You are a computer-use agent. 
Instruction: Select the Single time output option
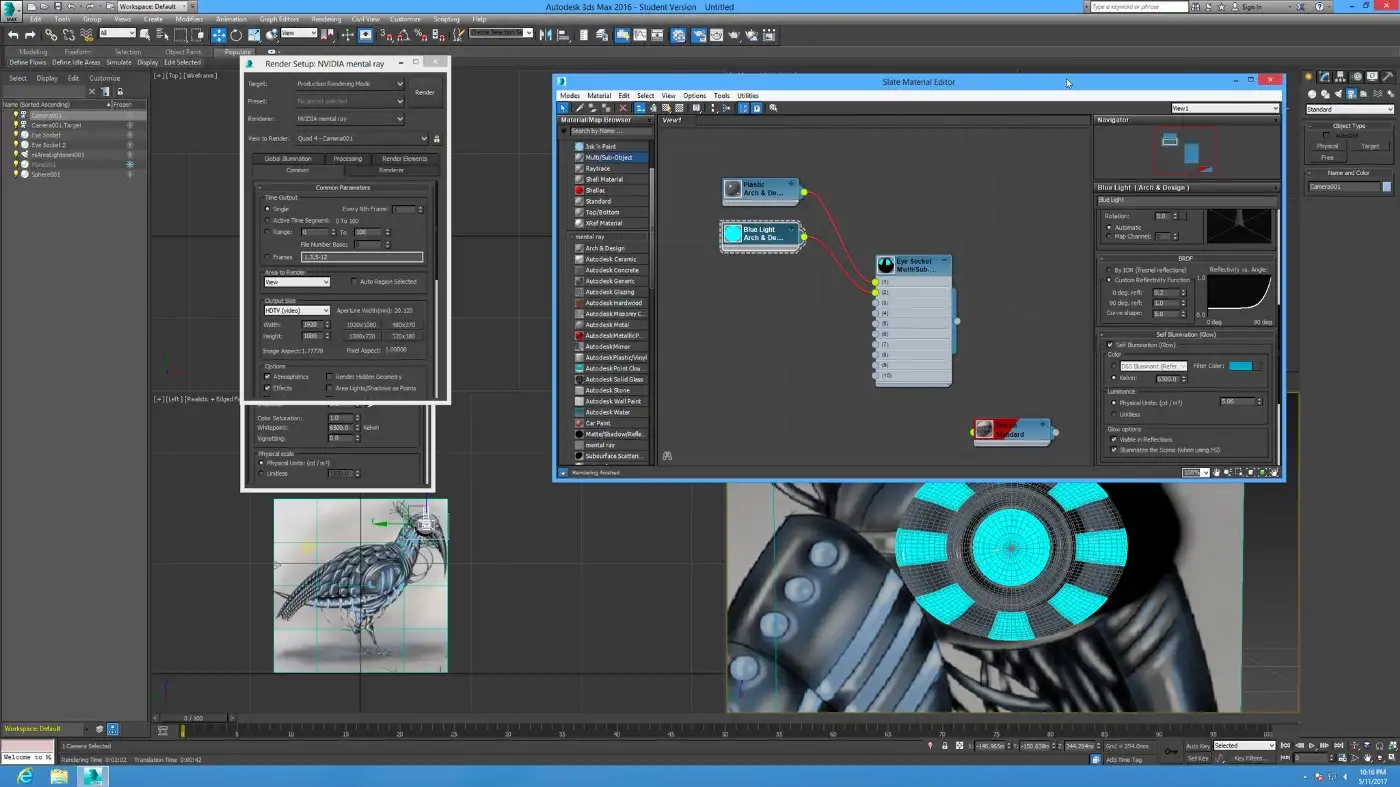point(267,209)
